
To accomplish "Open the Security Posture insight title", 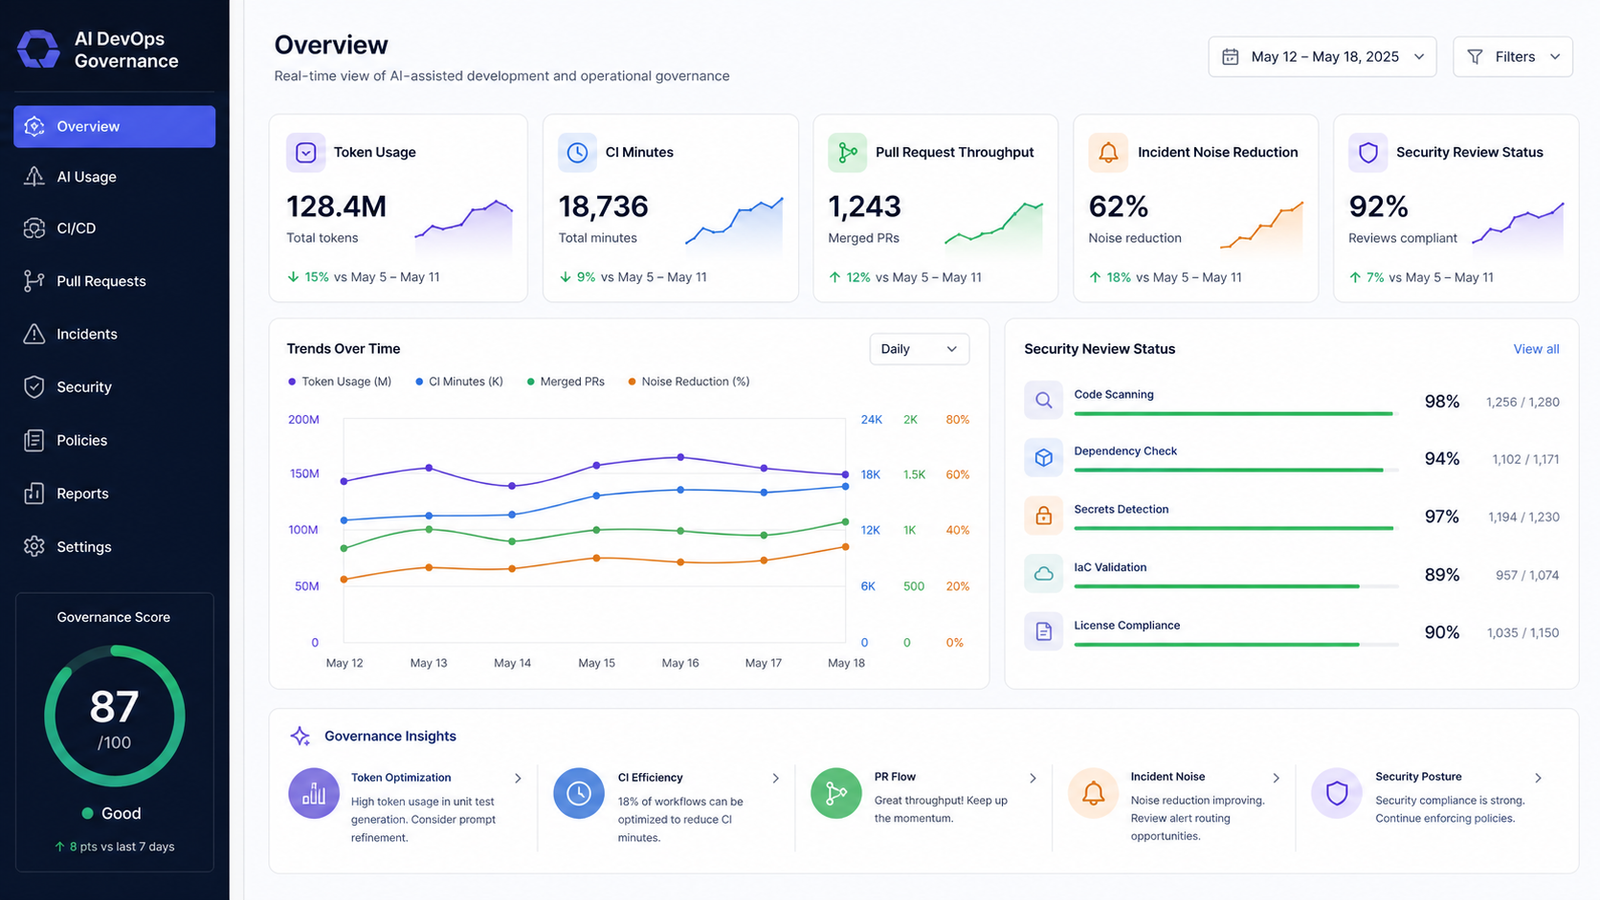I will 1418,776.
